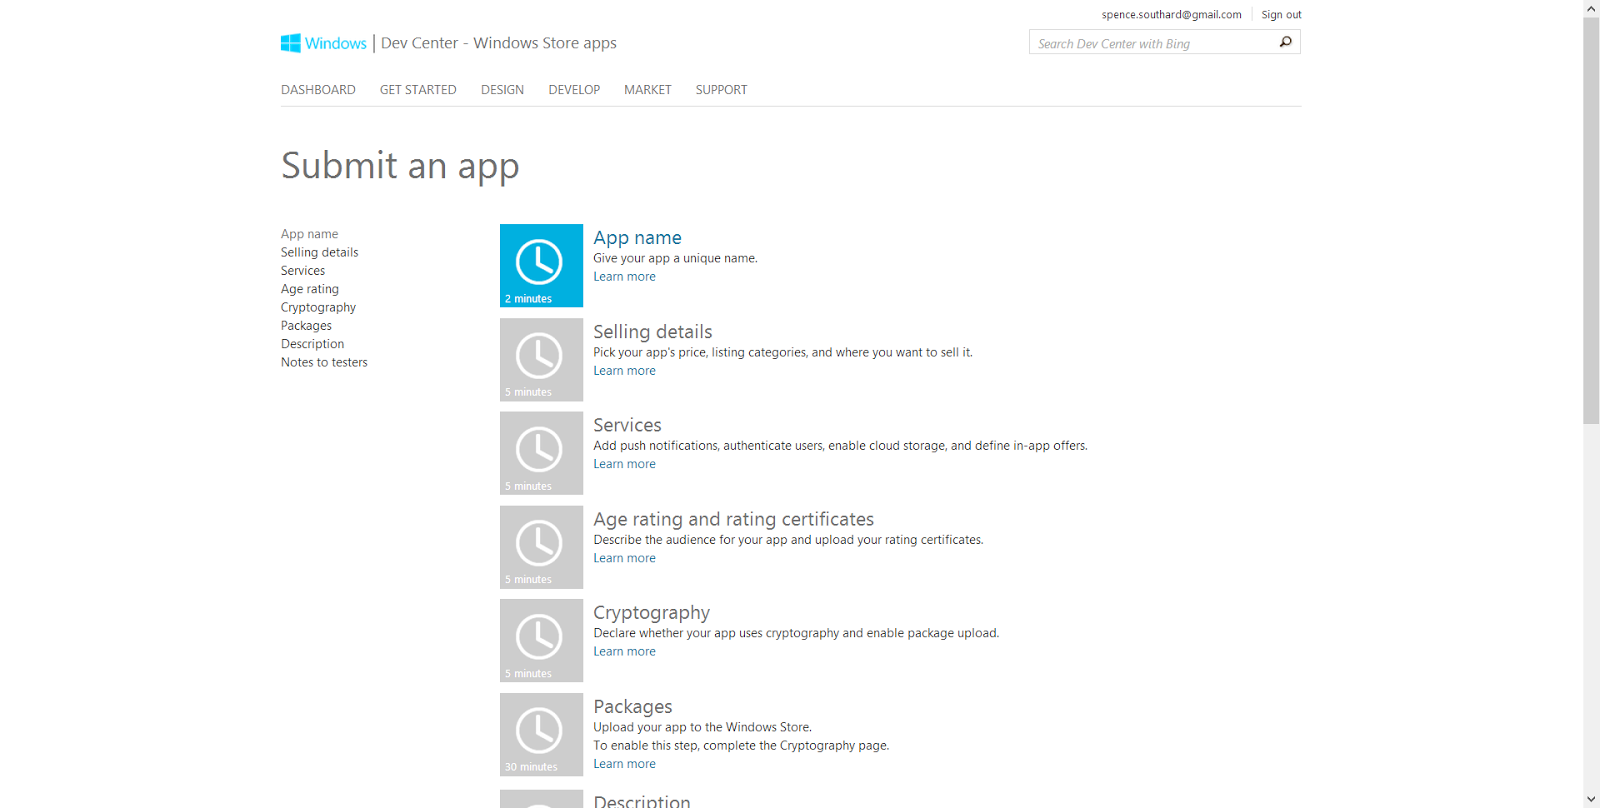1600x808 pixels.
Task: Click the Services step heading
Action: [x=627, y=425]
